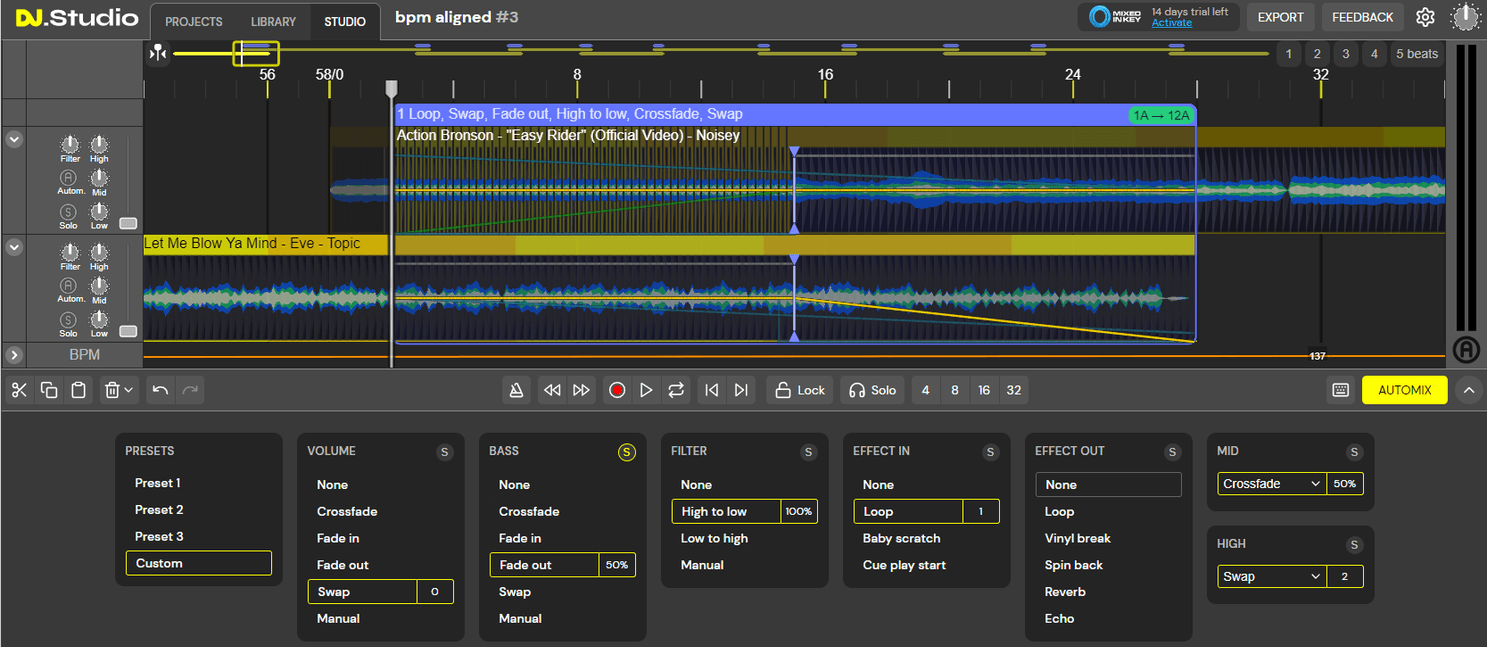
Task: Switch to the PROJECTS tab
Action: [194, 21]
